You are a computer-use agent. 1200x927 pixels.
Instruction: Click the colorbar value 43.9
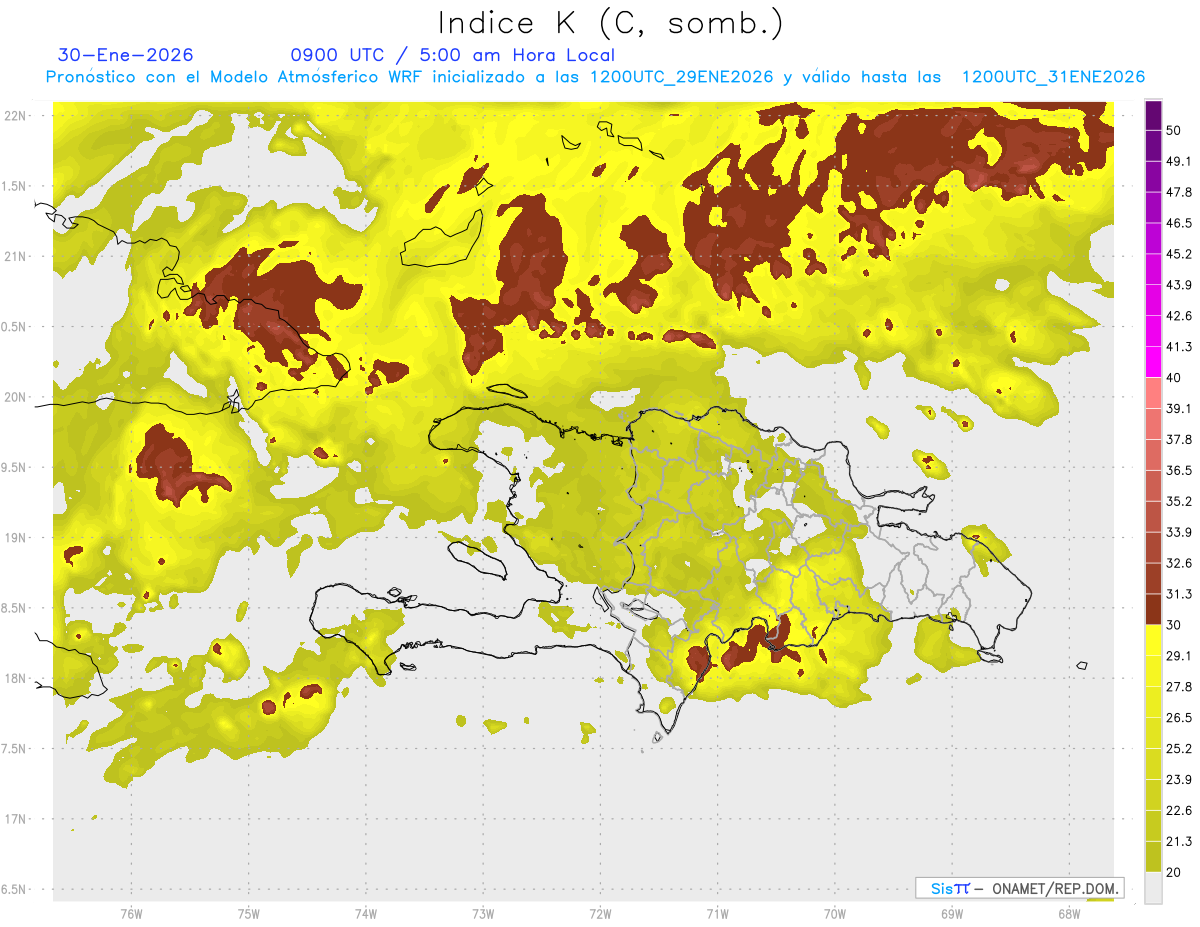(1179, 285)
